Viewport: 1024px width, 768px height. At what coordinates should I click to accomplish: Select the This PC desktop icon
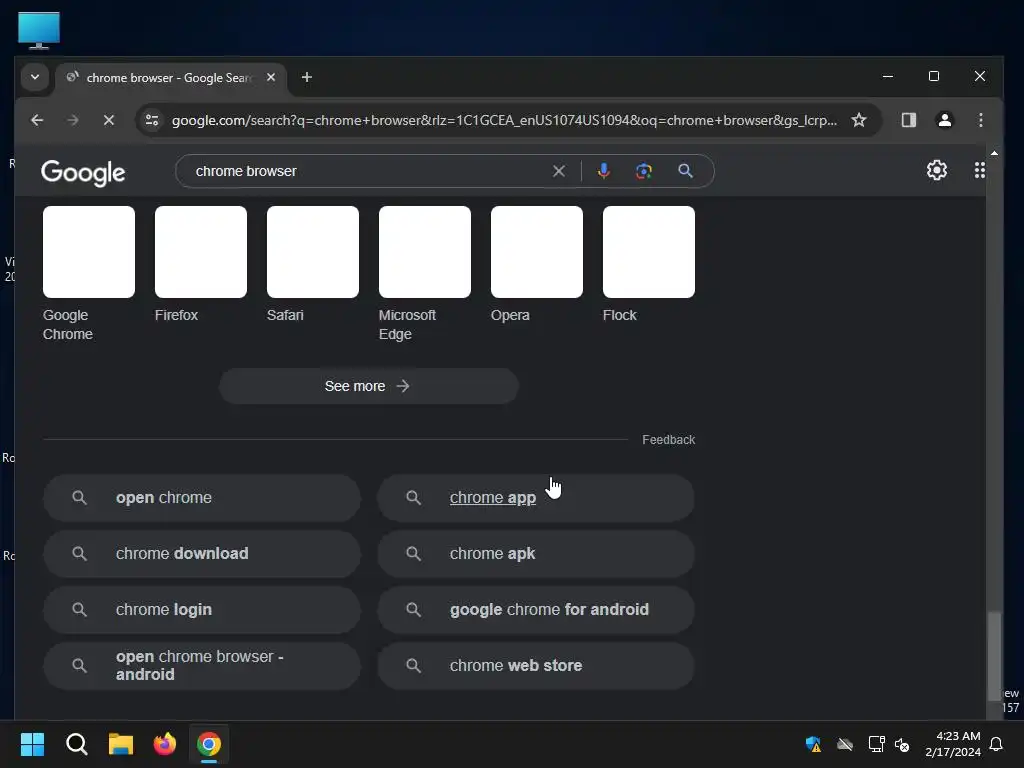pos(39,30)
